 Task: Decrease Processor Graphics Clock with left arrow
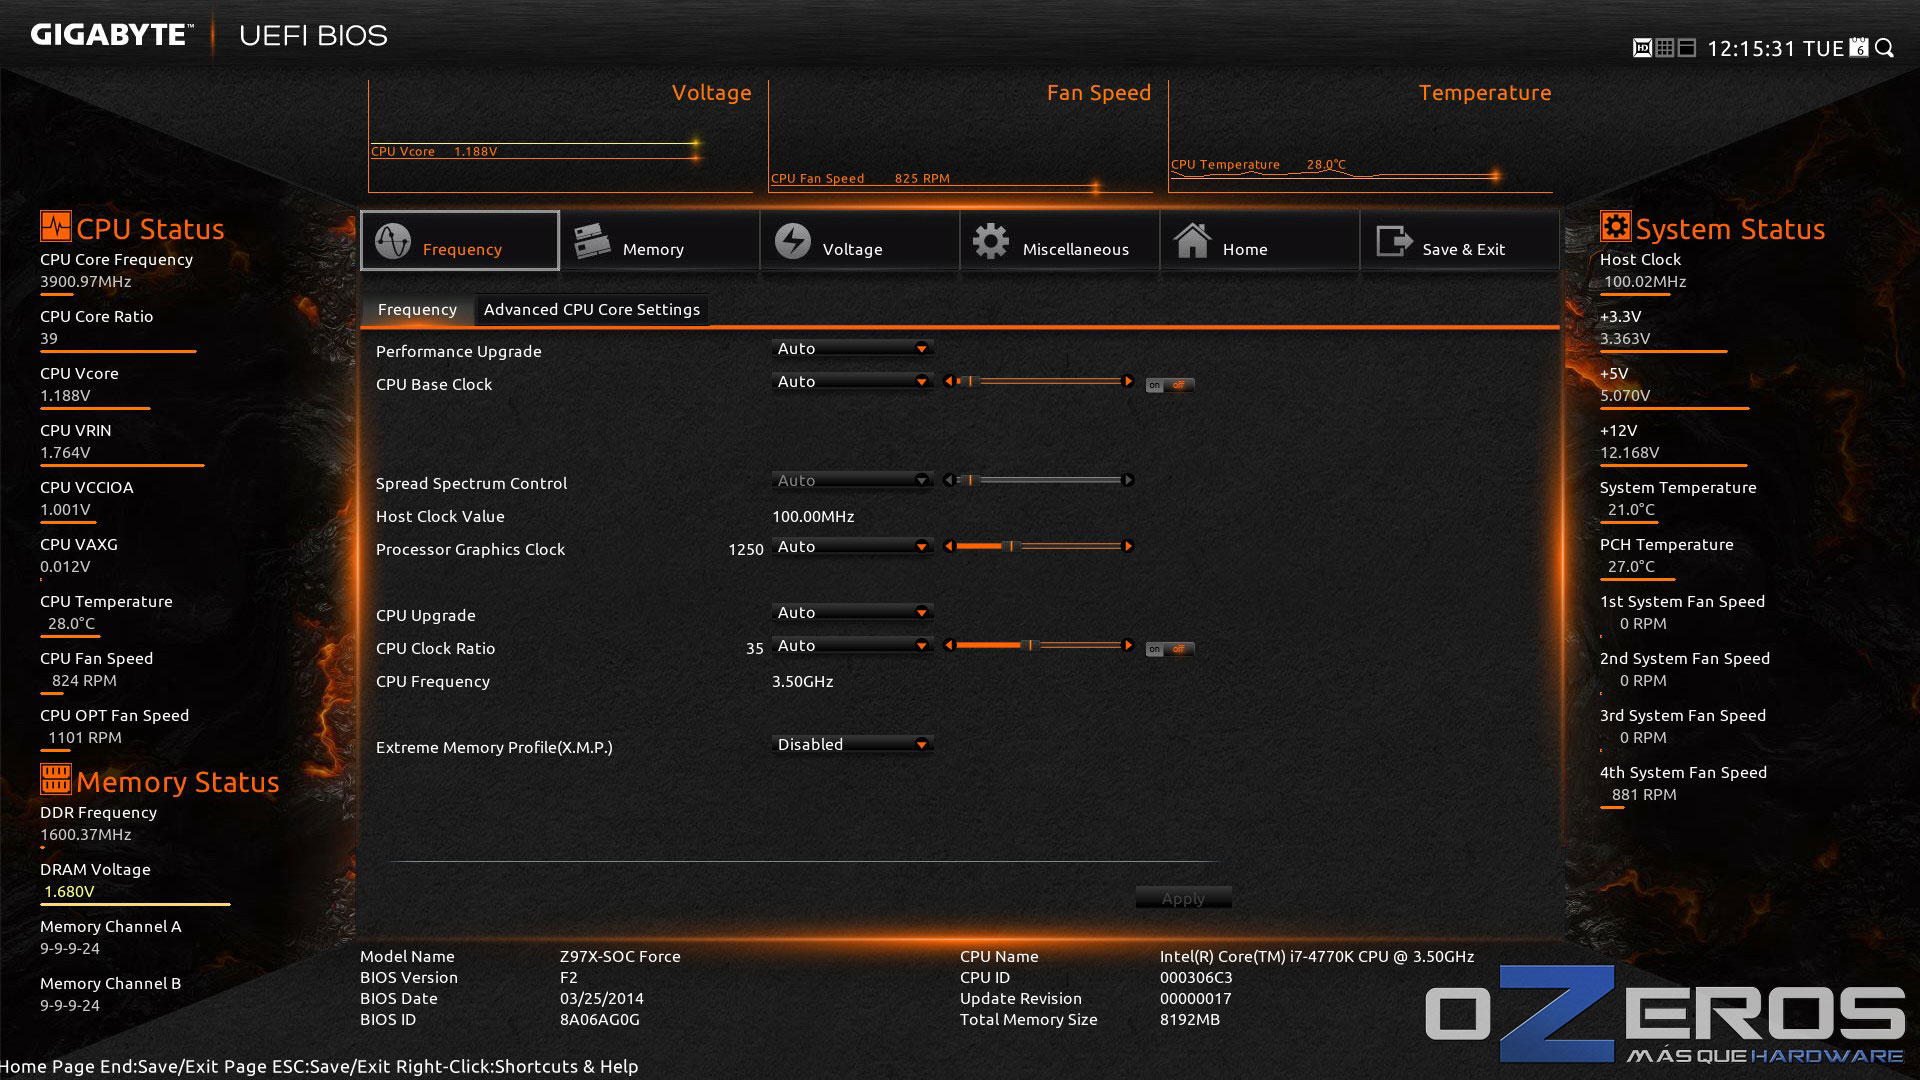(x=949, y=546)
